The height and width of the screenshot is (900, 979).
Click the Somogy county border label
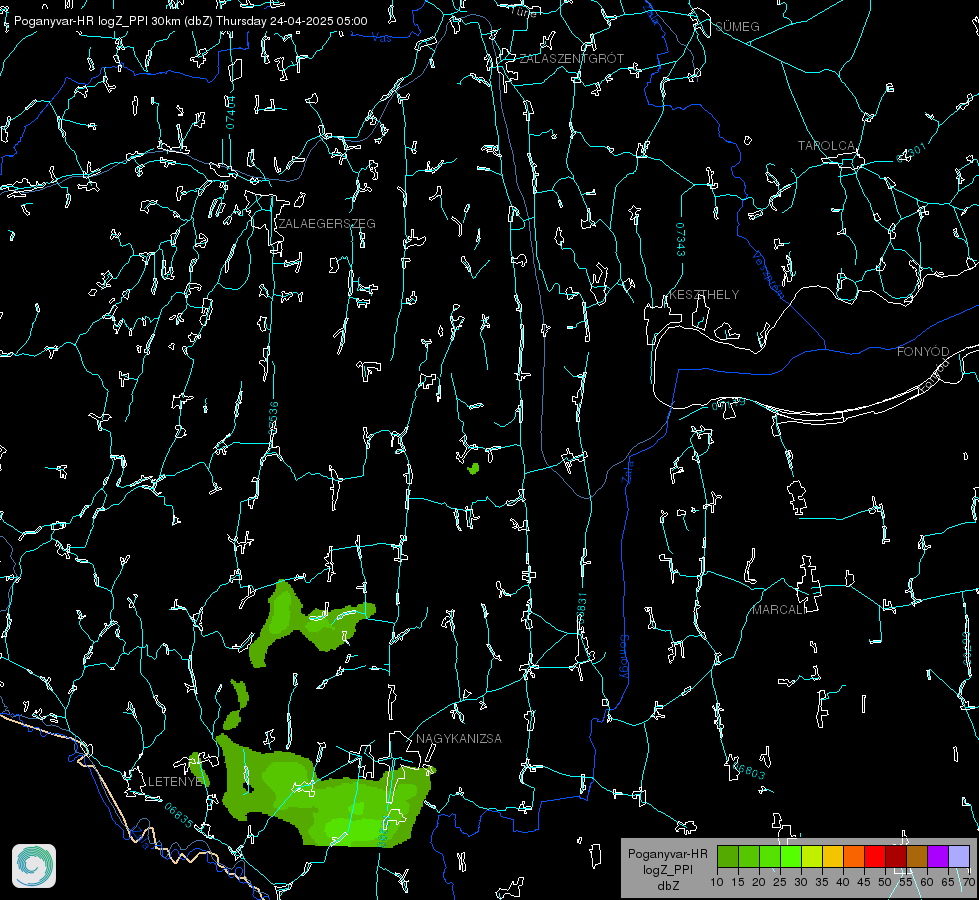[623, 656]
